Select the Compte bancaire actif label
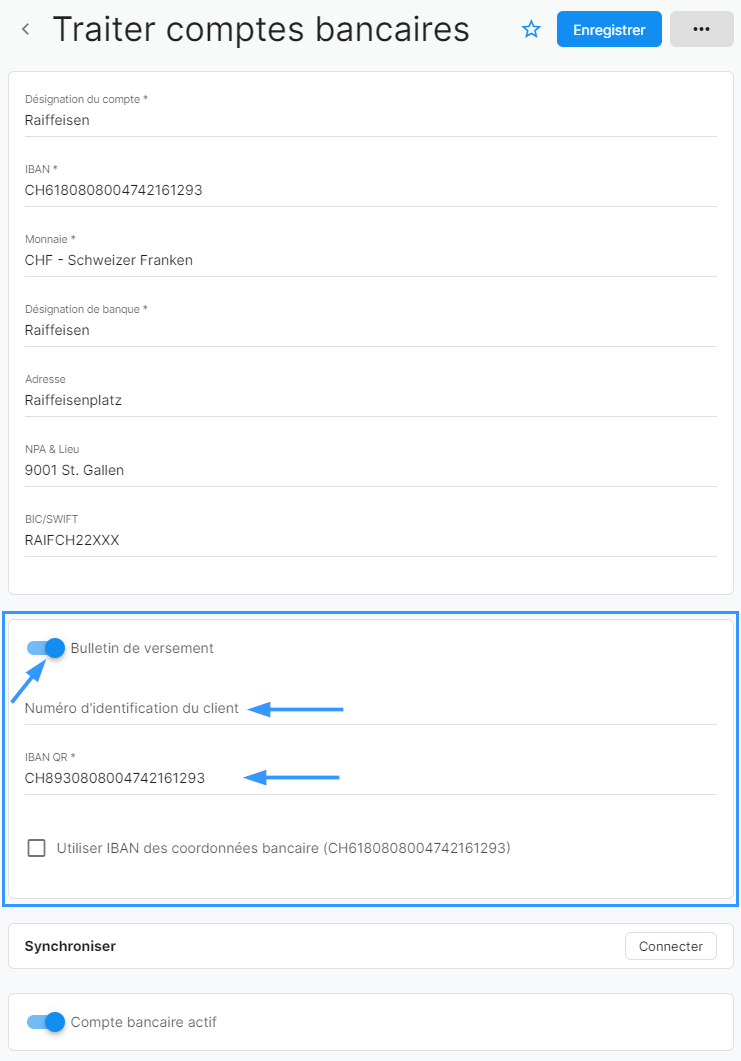This screenshot has width=741, height=1061. (x=143, y=1022)
